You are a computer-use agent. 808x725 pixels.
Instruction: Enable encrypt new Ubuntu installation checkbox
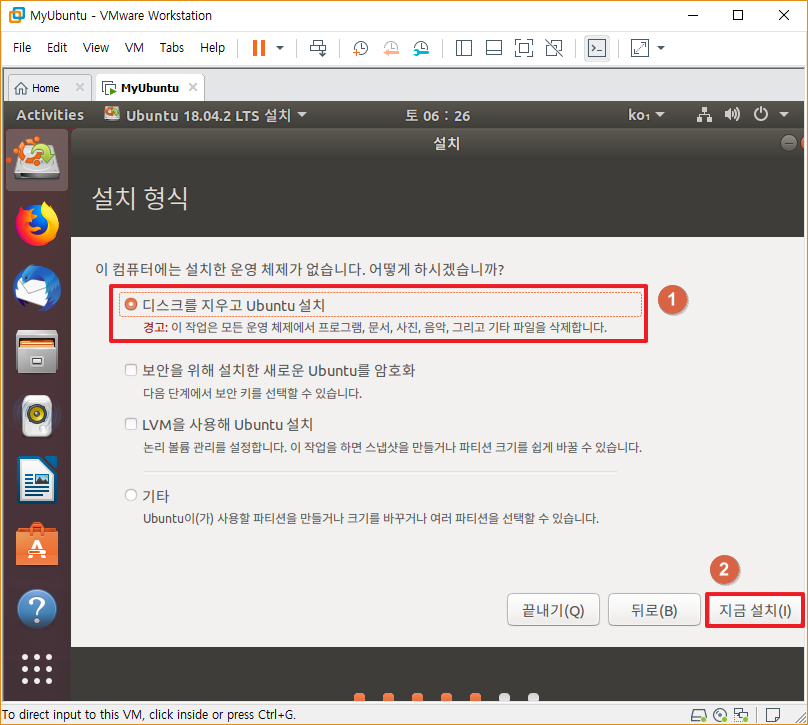coord(131,370)
